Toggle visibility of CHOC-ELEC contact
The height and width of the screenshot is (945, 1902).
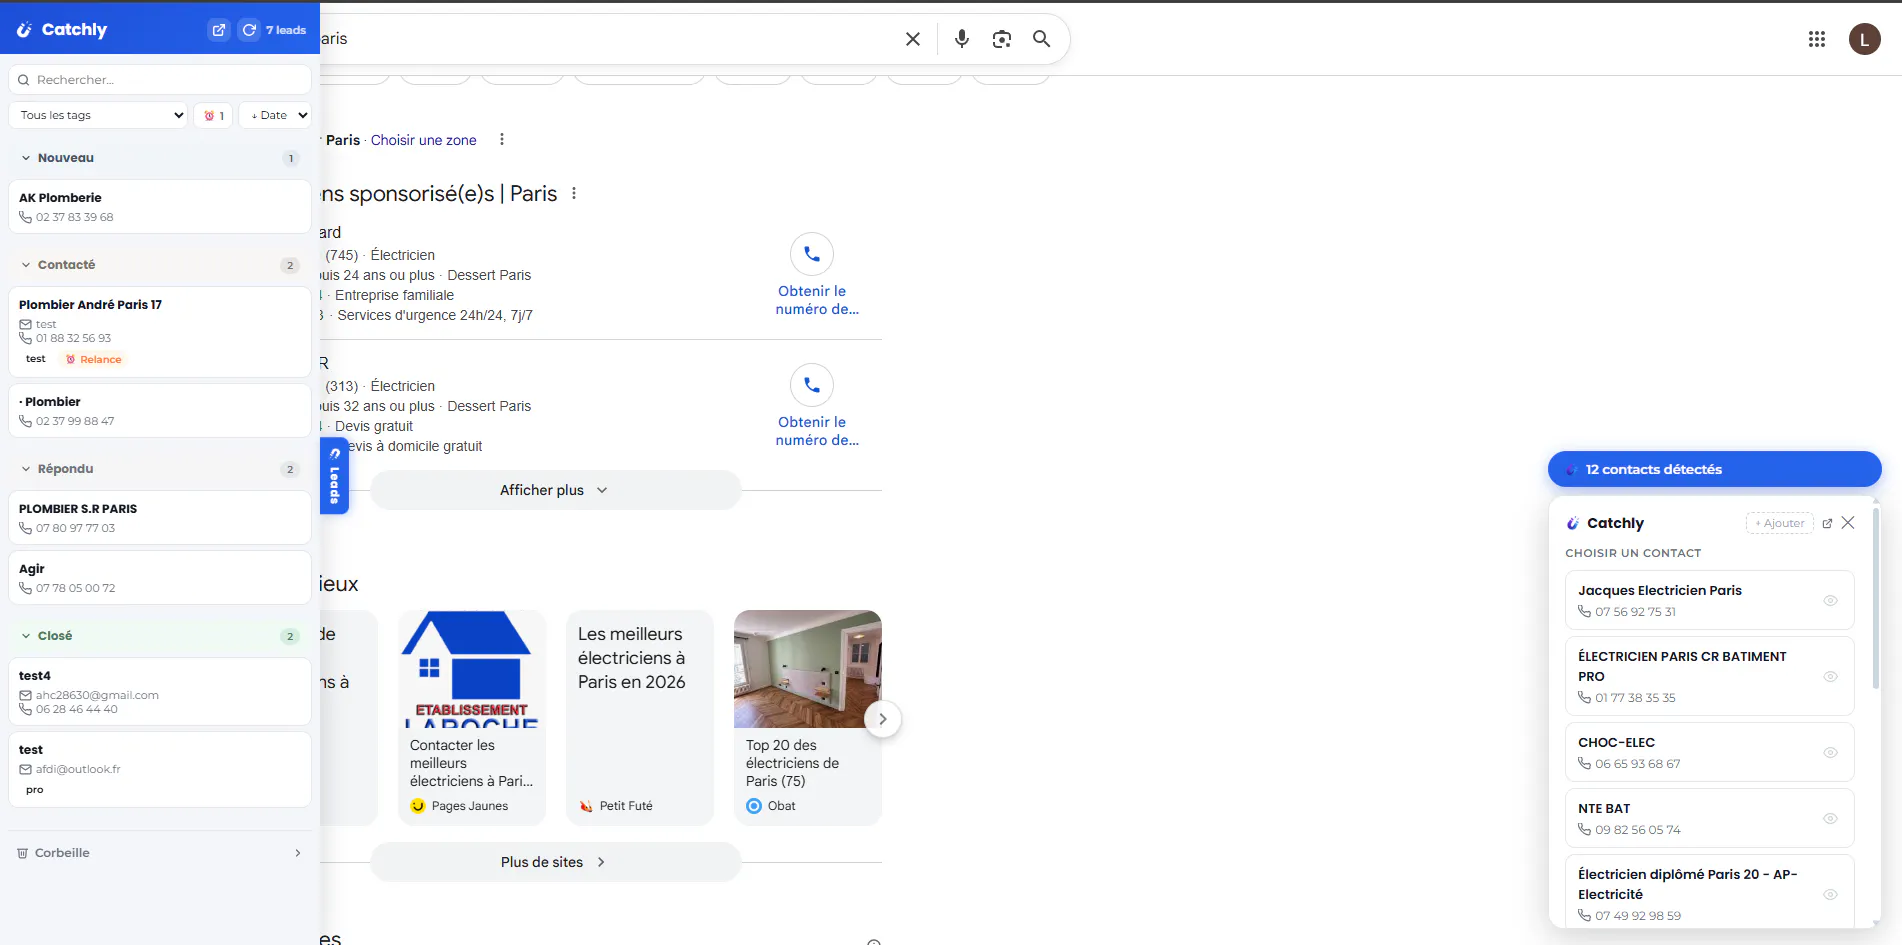1830,753
